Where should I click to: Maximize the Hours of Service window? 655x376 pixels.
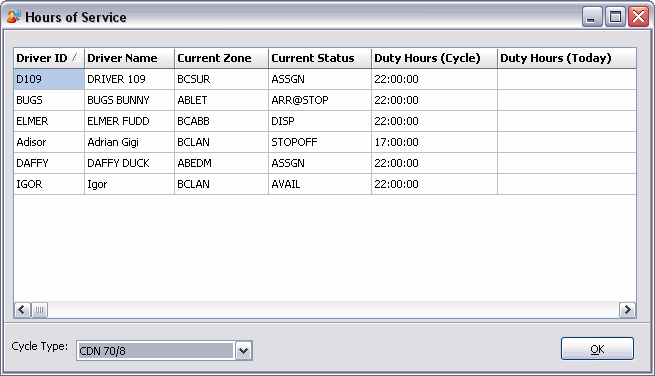pyautogui.click(x=615, y=17)
